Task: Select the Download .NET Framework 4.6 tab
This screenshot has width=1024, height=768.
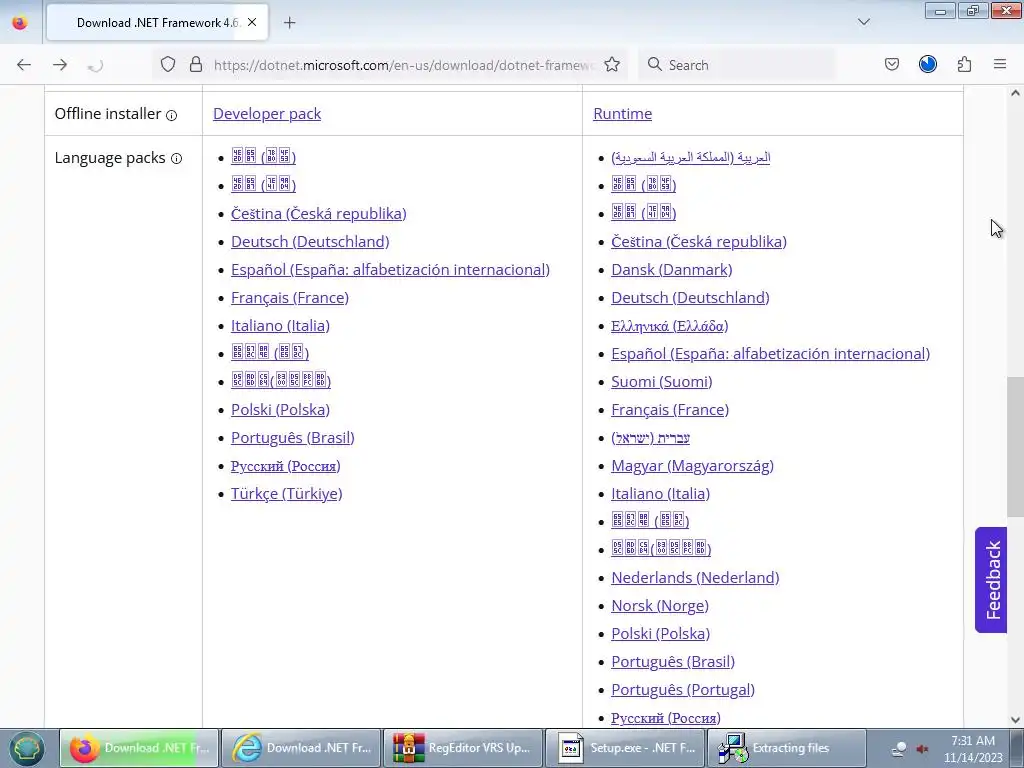Action: coord(157,23)
